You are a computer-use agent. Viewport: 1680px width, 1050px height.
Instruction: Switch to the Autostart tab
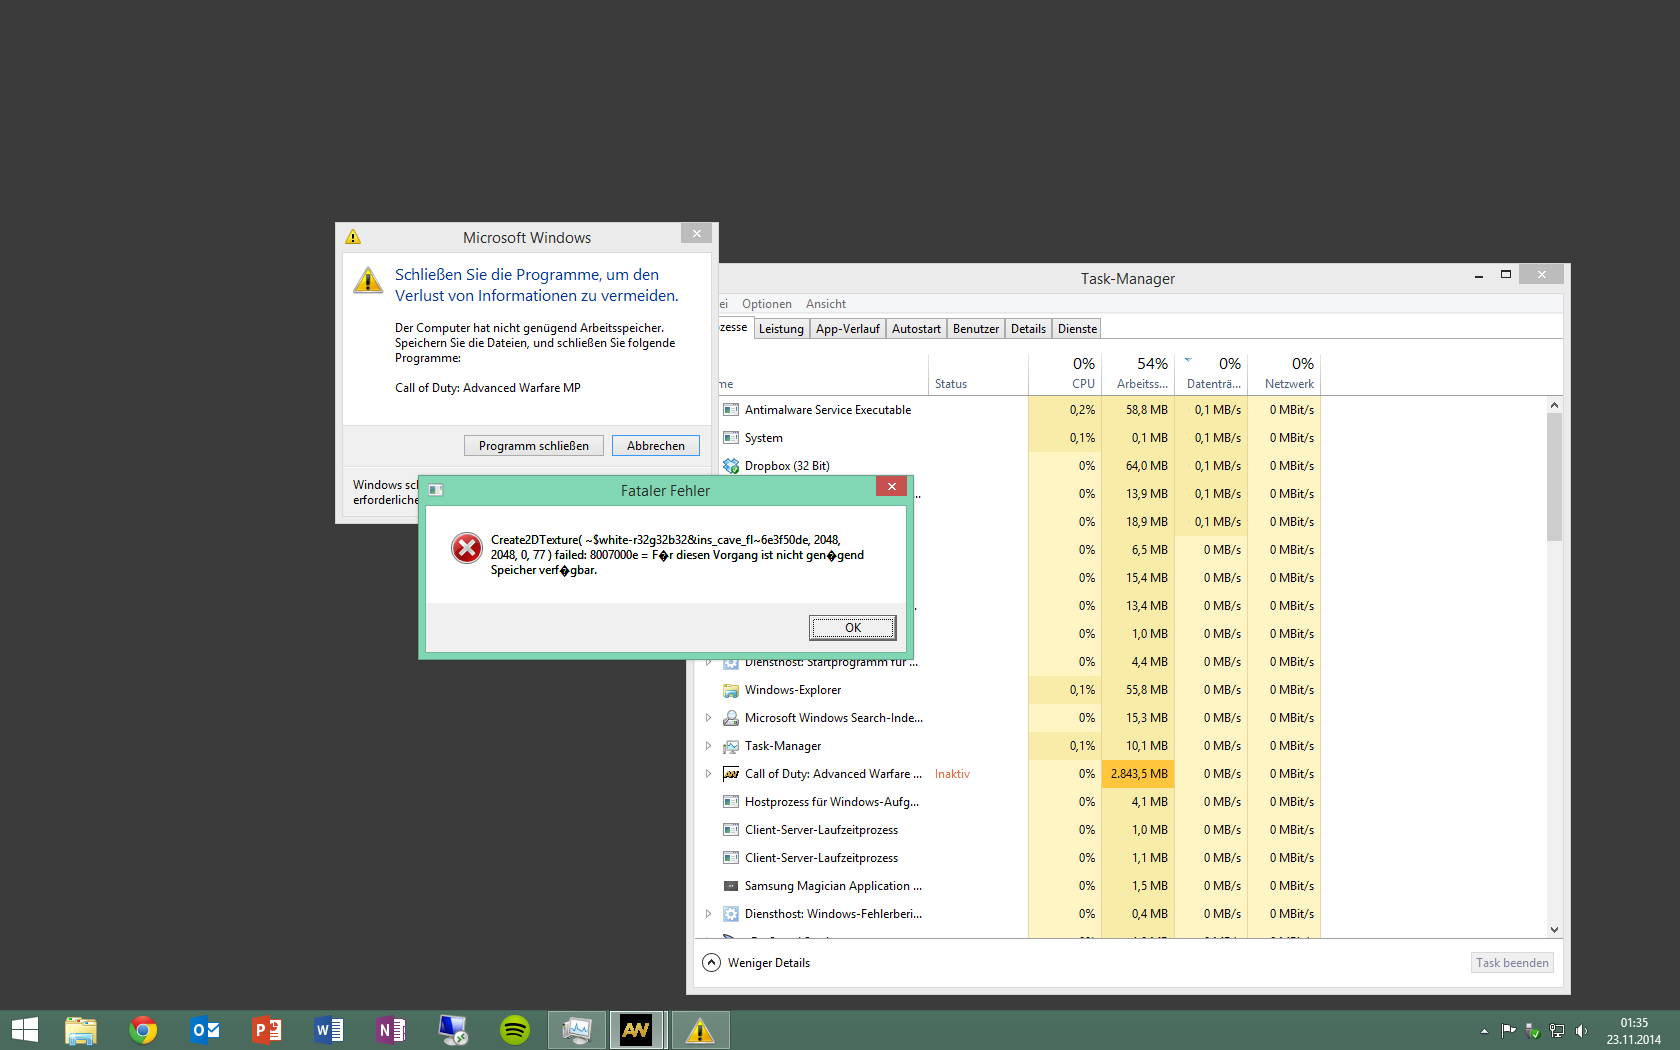[x=916, y=329]
